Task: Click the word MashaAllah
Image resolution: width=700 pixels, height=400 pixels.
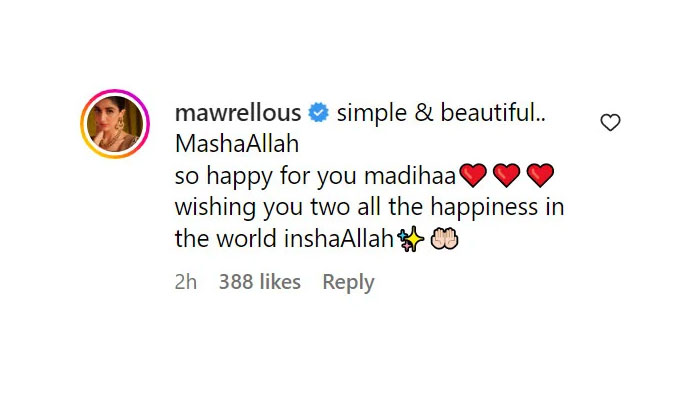Action: point(237,144)
